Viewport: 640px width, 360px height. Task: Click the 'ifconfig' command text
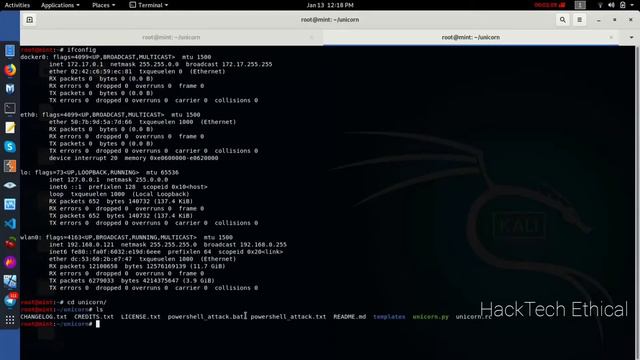coord(81,50)
